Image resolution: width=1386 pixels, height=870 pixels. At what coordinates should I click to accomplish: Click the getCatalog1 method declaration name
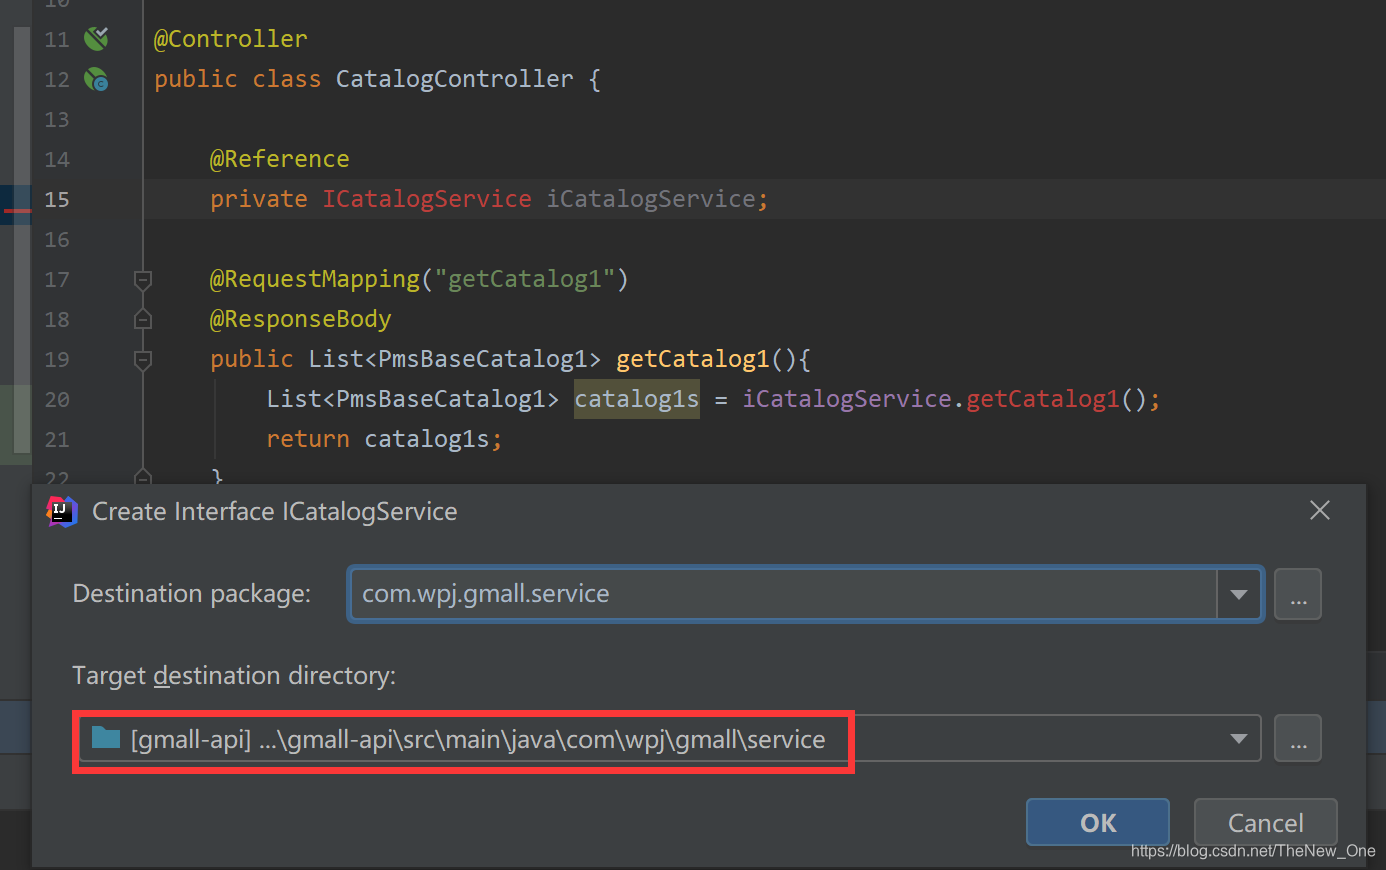point(693,359)
